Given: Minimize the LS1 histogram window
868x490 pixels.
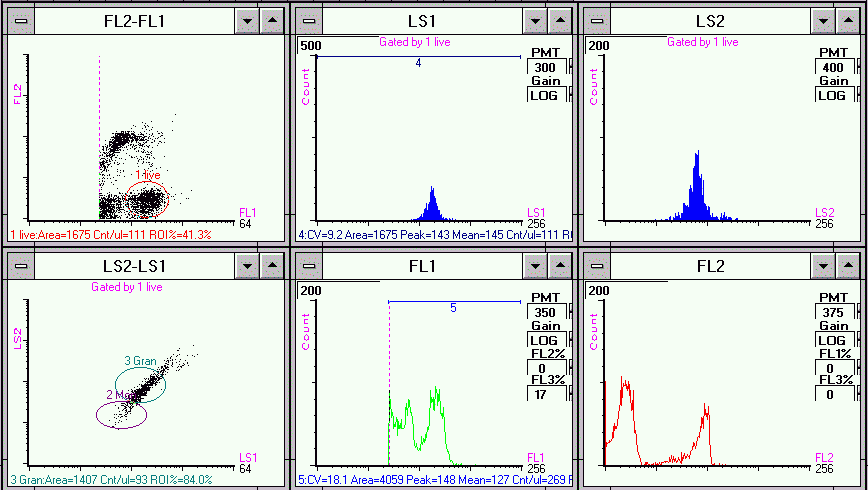Looking at the screenshot, I should 537,19.
